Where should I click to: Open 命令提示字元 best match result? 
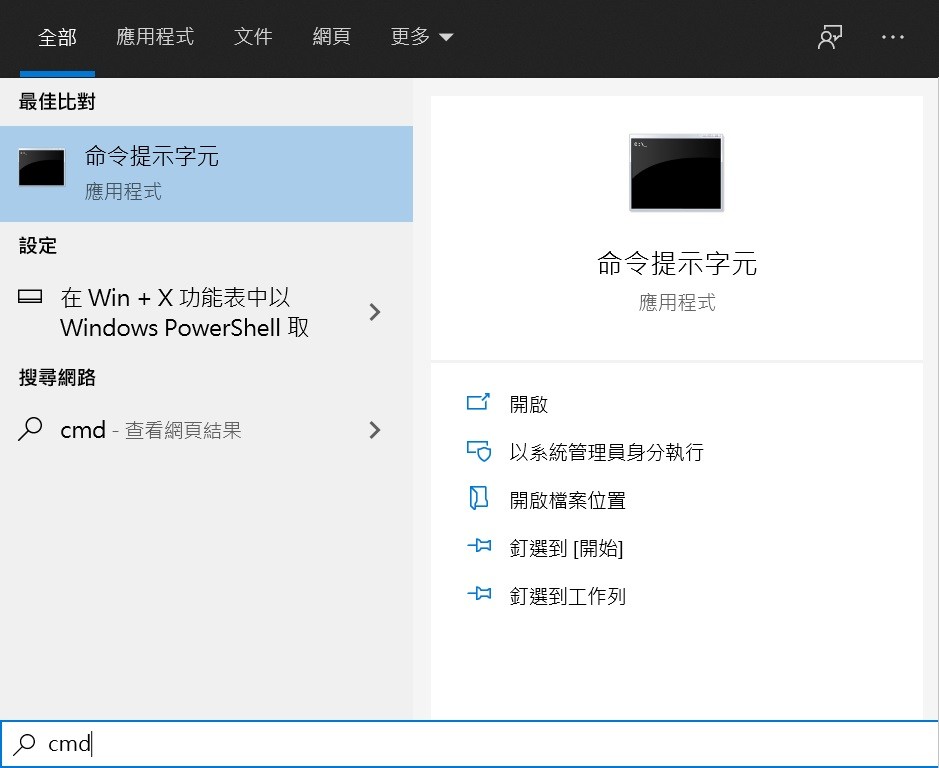click(x=206, y=174)
